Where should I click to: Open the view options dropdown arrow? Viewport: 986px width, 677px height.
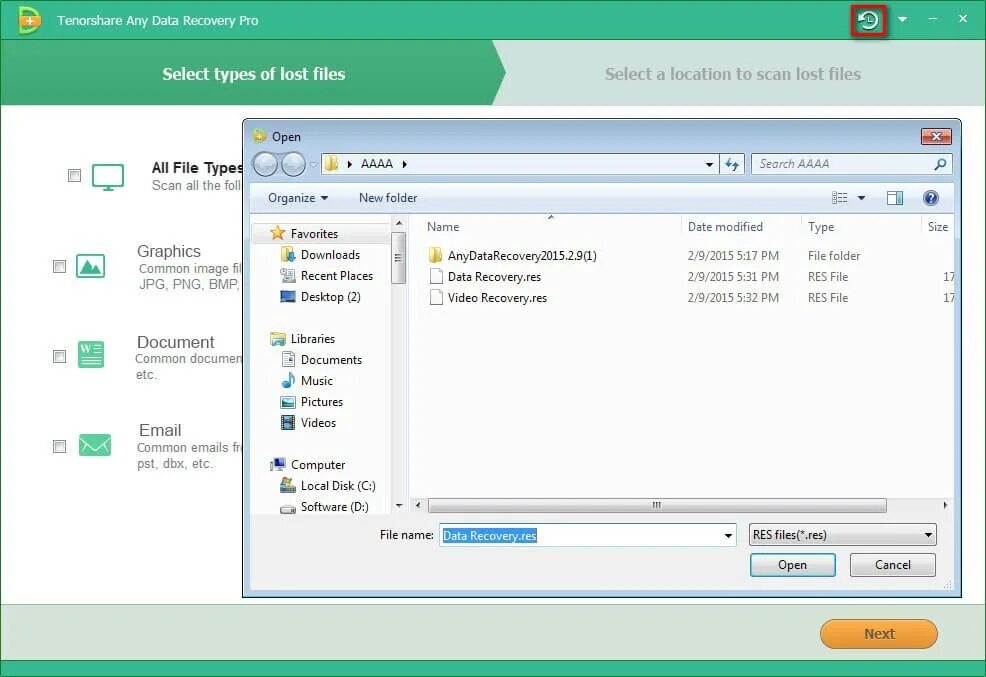point(861,198)
